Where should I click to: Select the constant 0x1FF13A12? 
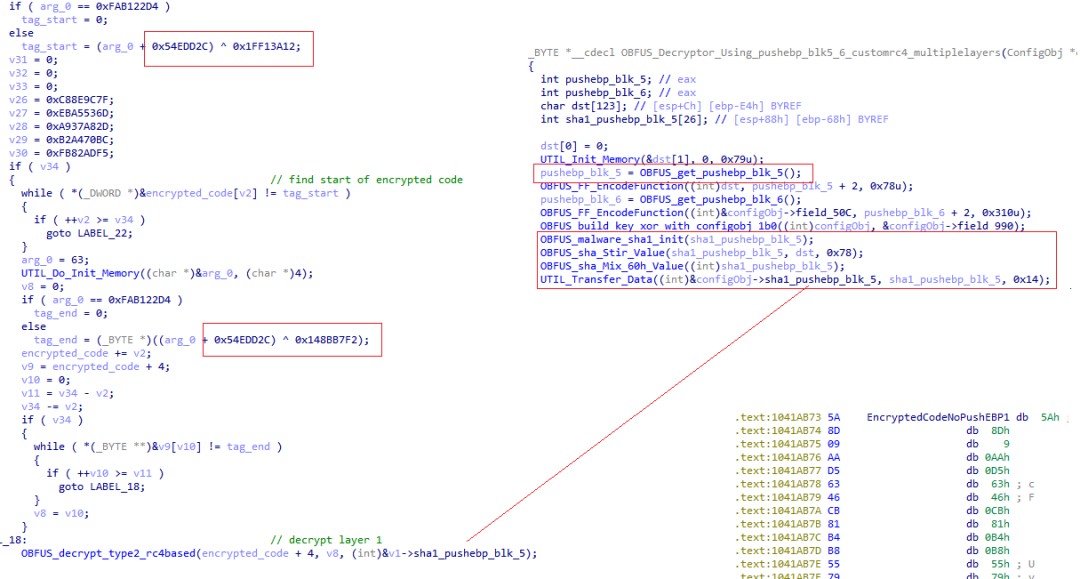click(x=268, y=46)
